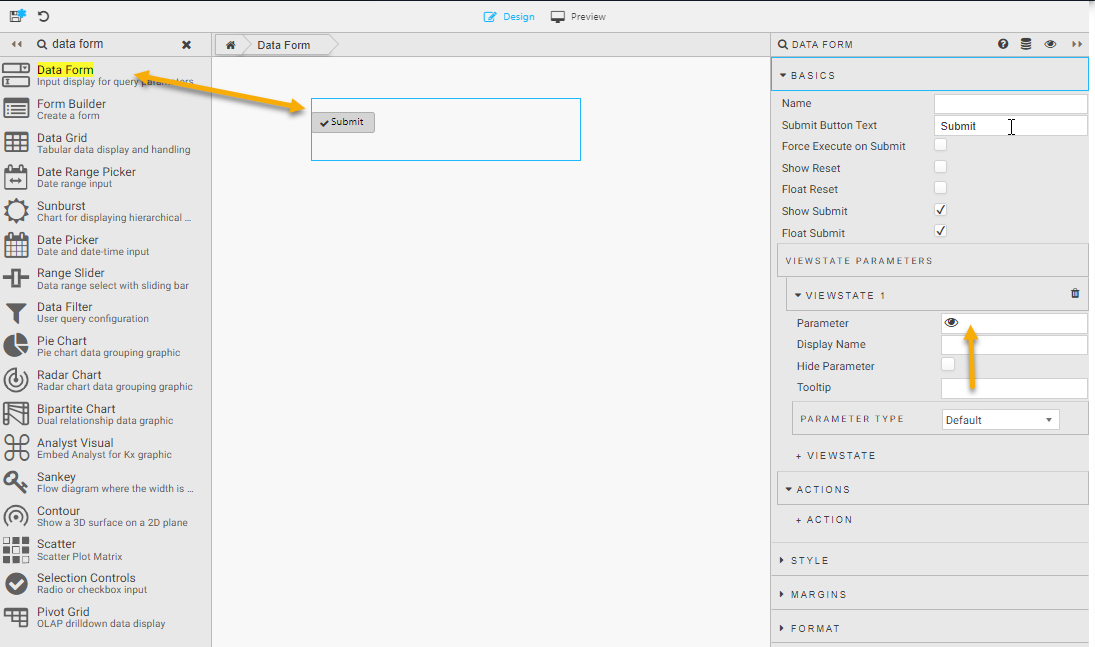The height and width of the screenshot is (647, 1095).
Task: Open the Parameter Type dropdown
Action: click(x=1000, y=420)
